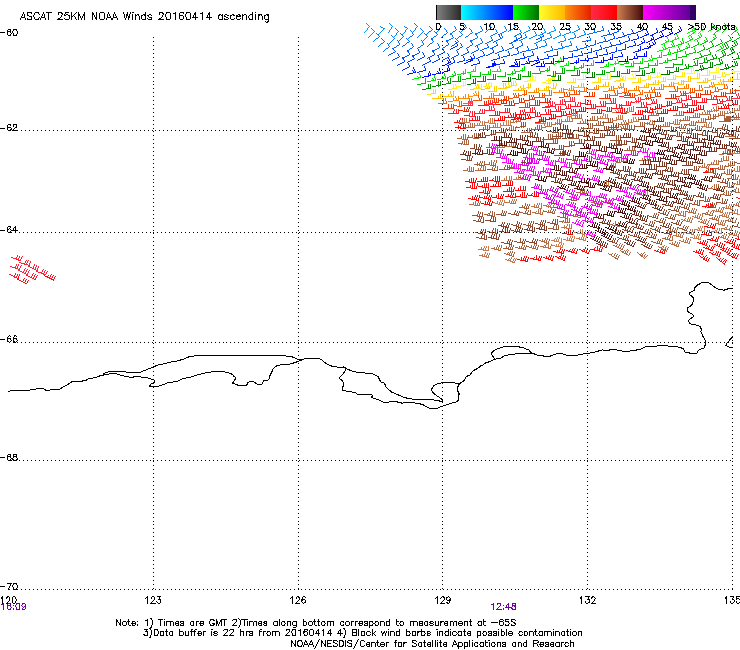Click the '-66' latitude label
Viewport: 740px width, 650px height.
(9, 339)
